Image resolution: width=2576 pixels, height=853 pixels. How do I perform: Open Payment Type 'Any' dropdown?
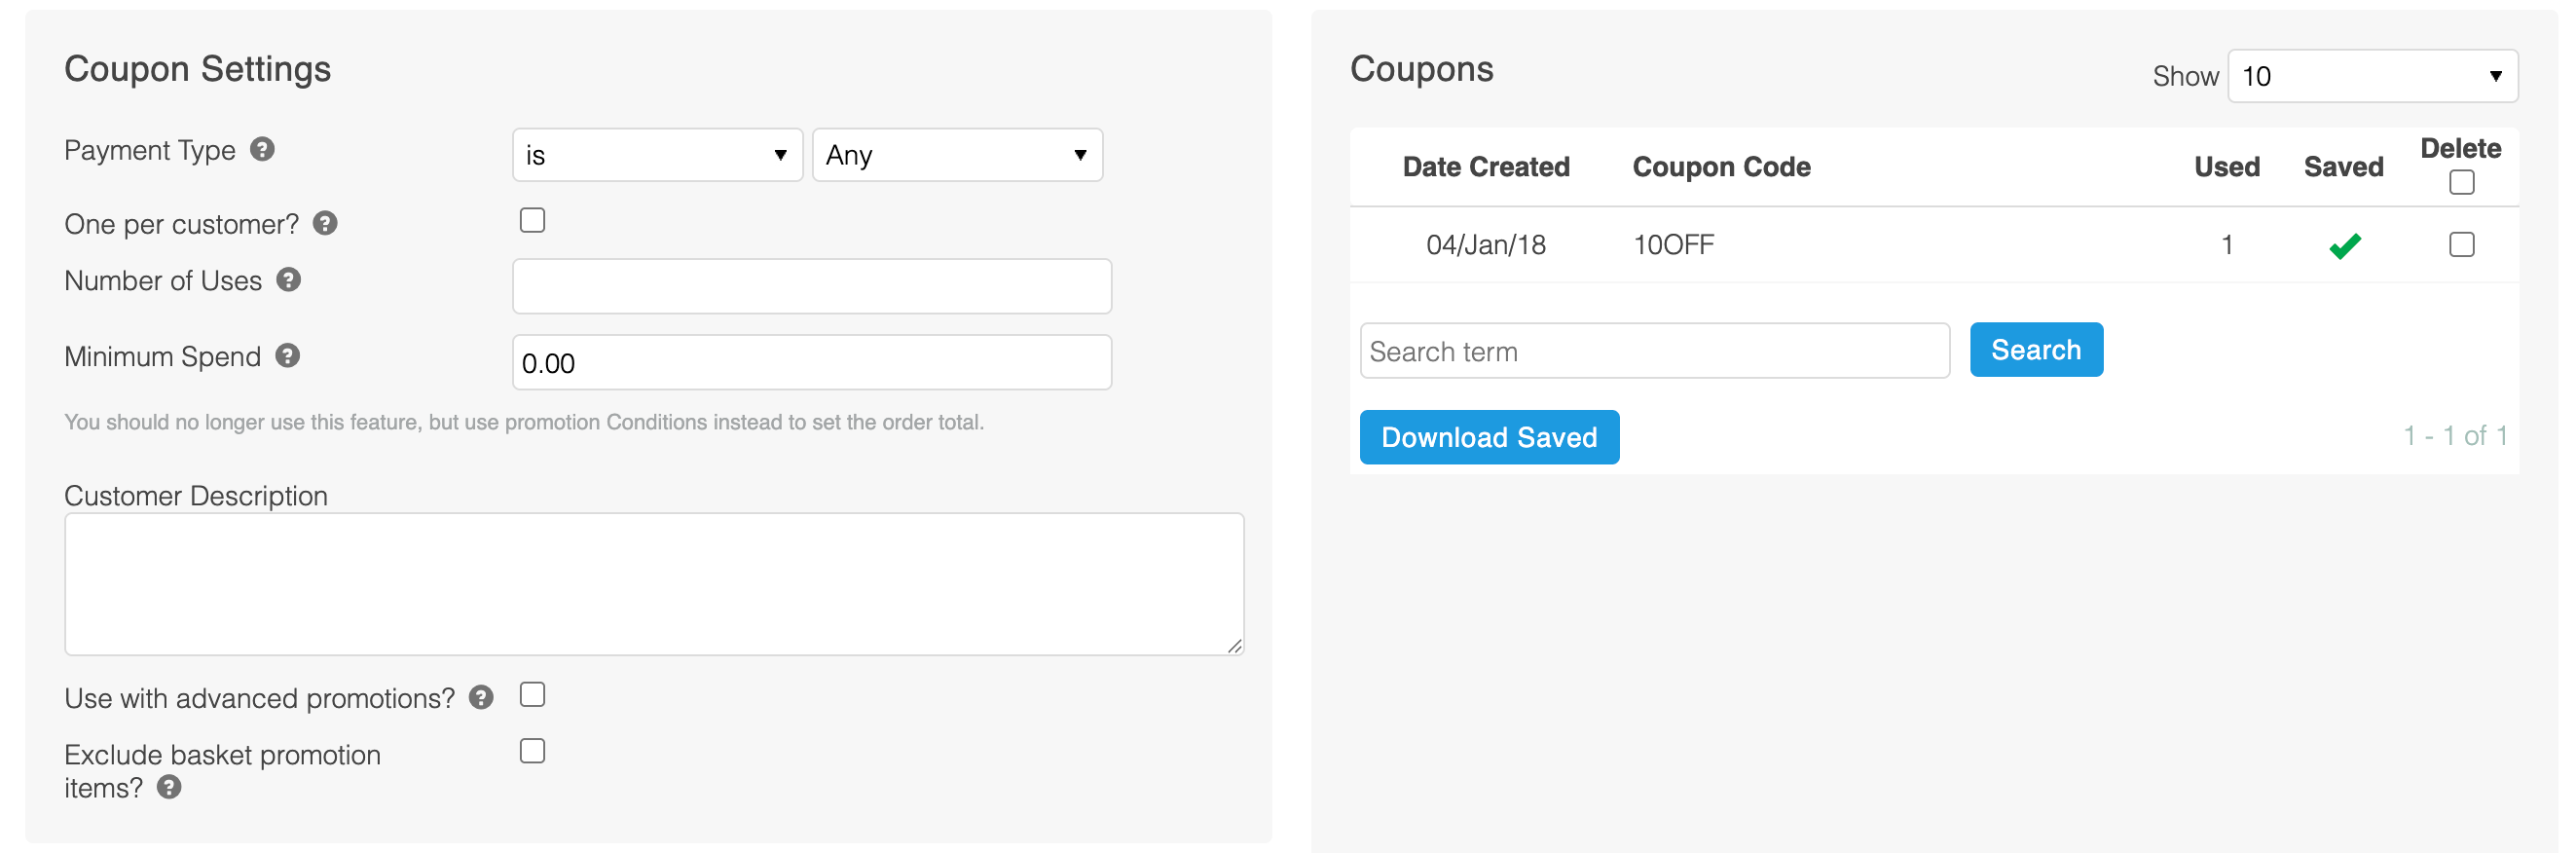pos(957,155)
